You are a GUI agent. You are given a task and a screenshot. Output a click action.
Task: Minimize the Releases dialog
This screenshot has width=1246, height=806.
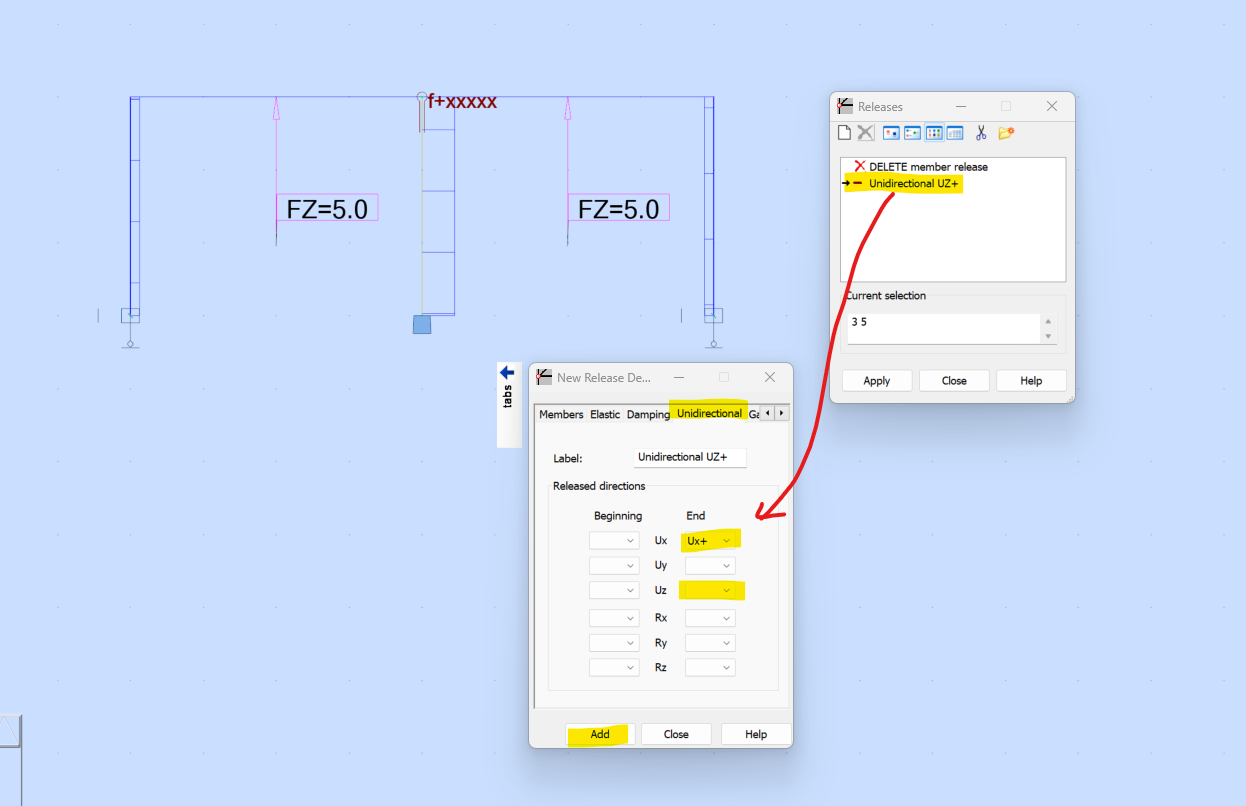pyautogui.click(x=960, y=106)
